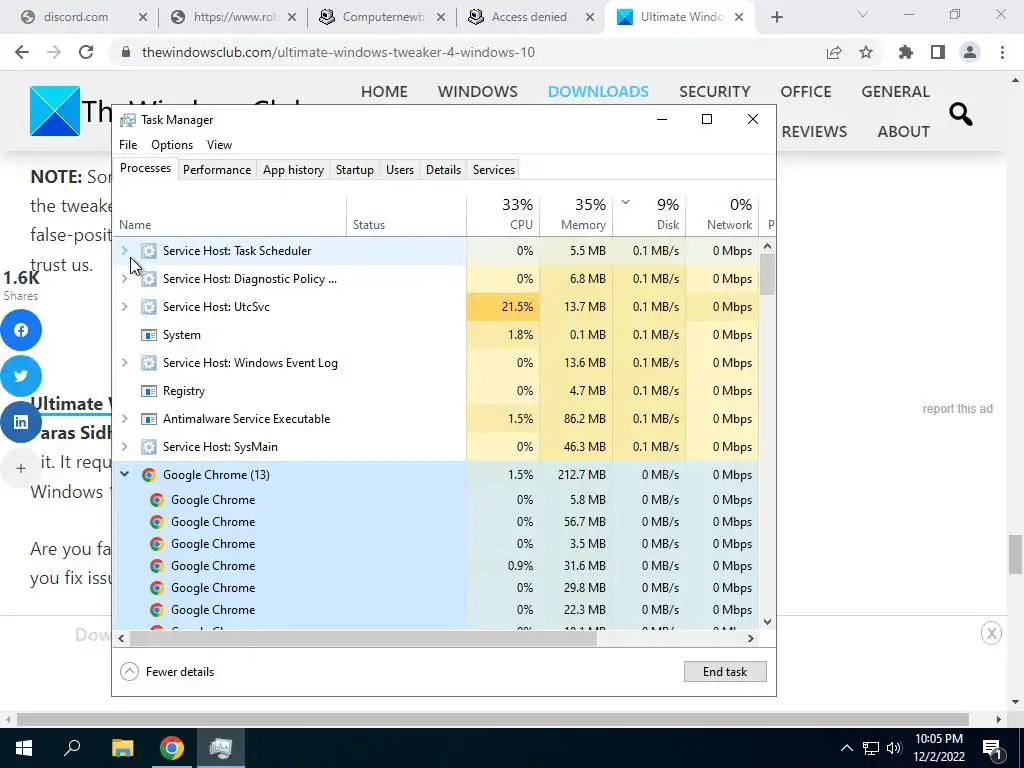Open Chrome profile avatar icon
The image size is (1024, 768).
pos(970,52)
